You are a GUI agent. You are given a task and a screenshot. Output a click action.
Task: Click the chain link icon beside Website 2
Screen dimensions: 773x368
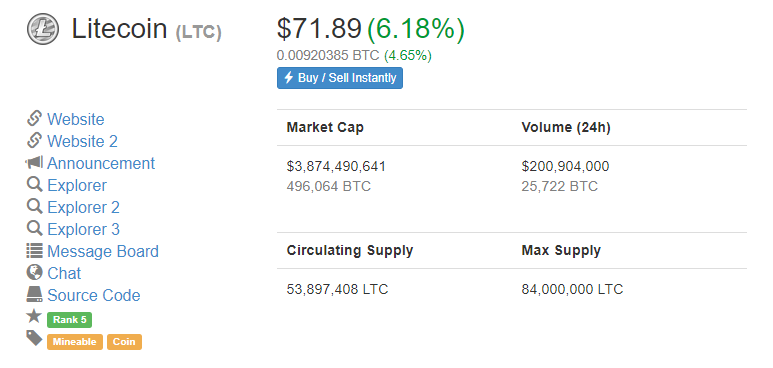[x=35, y=141]
